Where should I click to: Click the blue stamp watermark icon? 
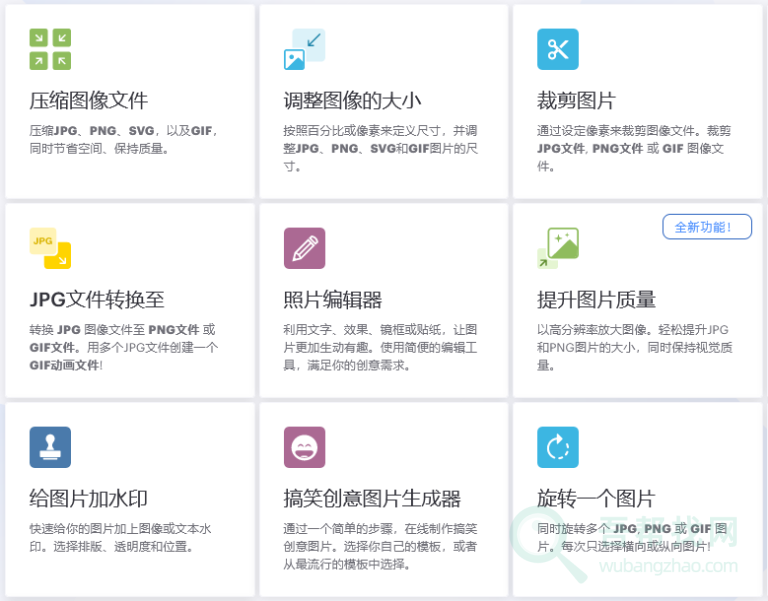(50, 447)
